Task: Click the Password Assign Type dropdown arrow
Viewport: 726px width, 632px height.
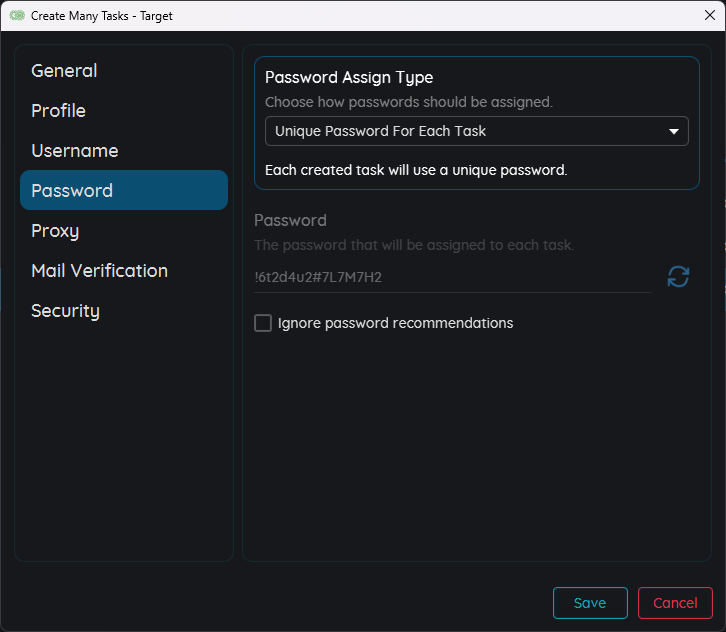Action: pyautogui.click(x=674, y=131)
